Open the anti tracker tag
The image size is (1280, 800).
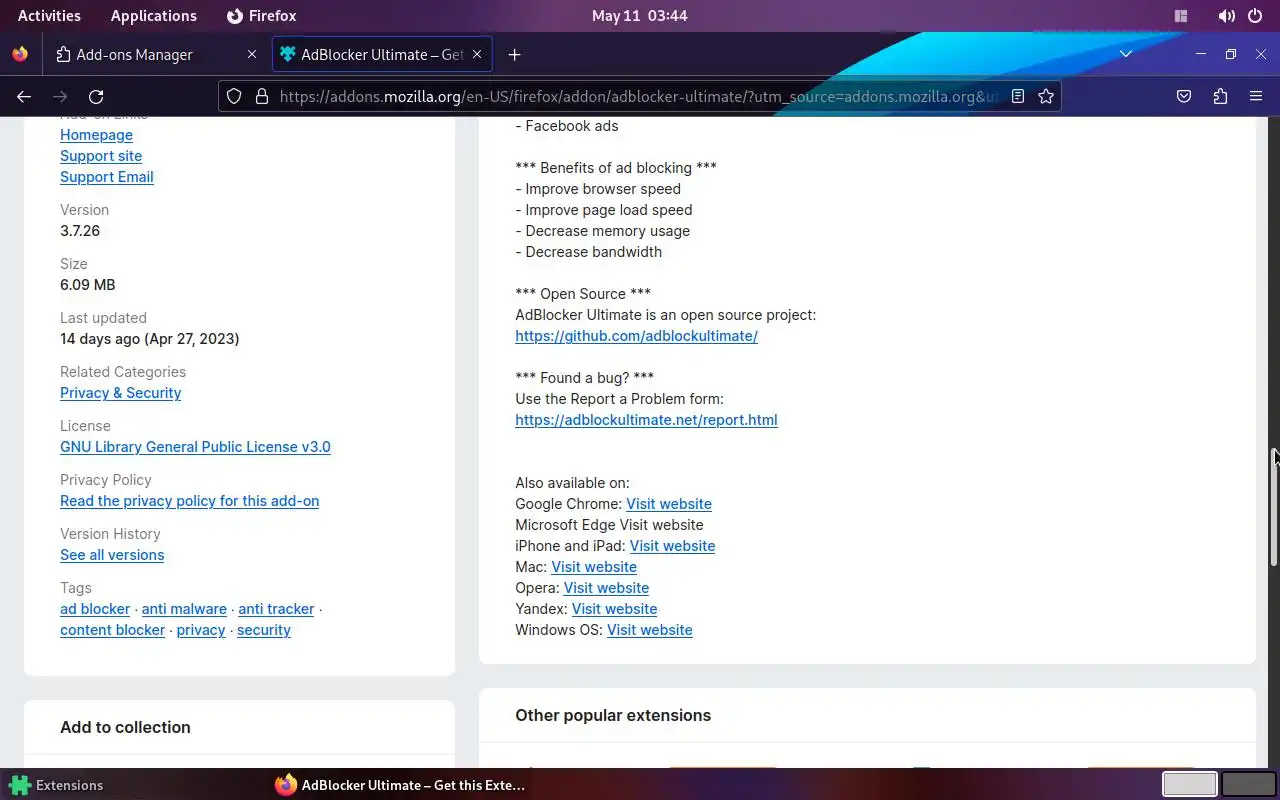(x=276, y=609)
